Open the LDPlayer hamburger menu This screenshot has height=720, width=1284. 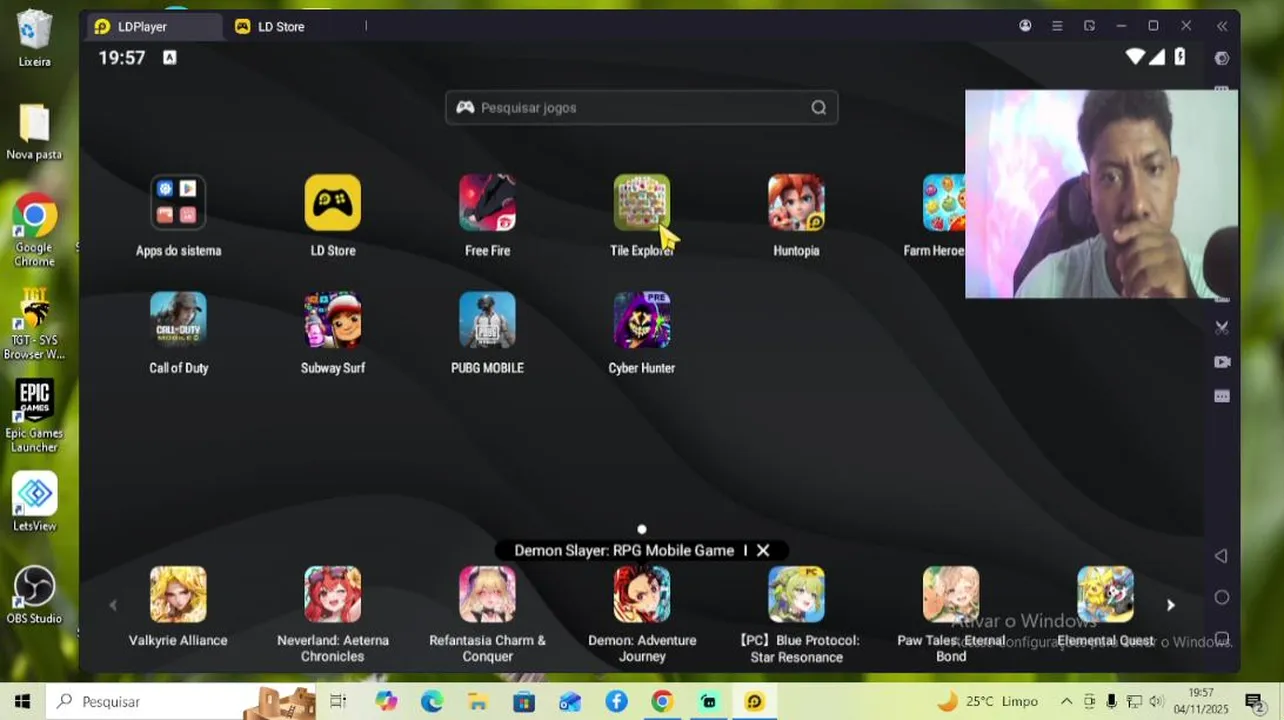click(x=1057, y=26)
